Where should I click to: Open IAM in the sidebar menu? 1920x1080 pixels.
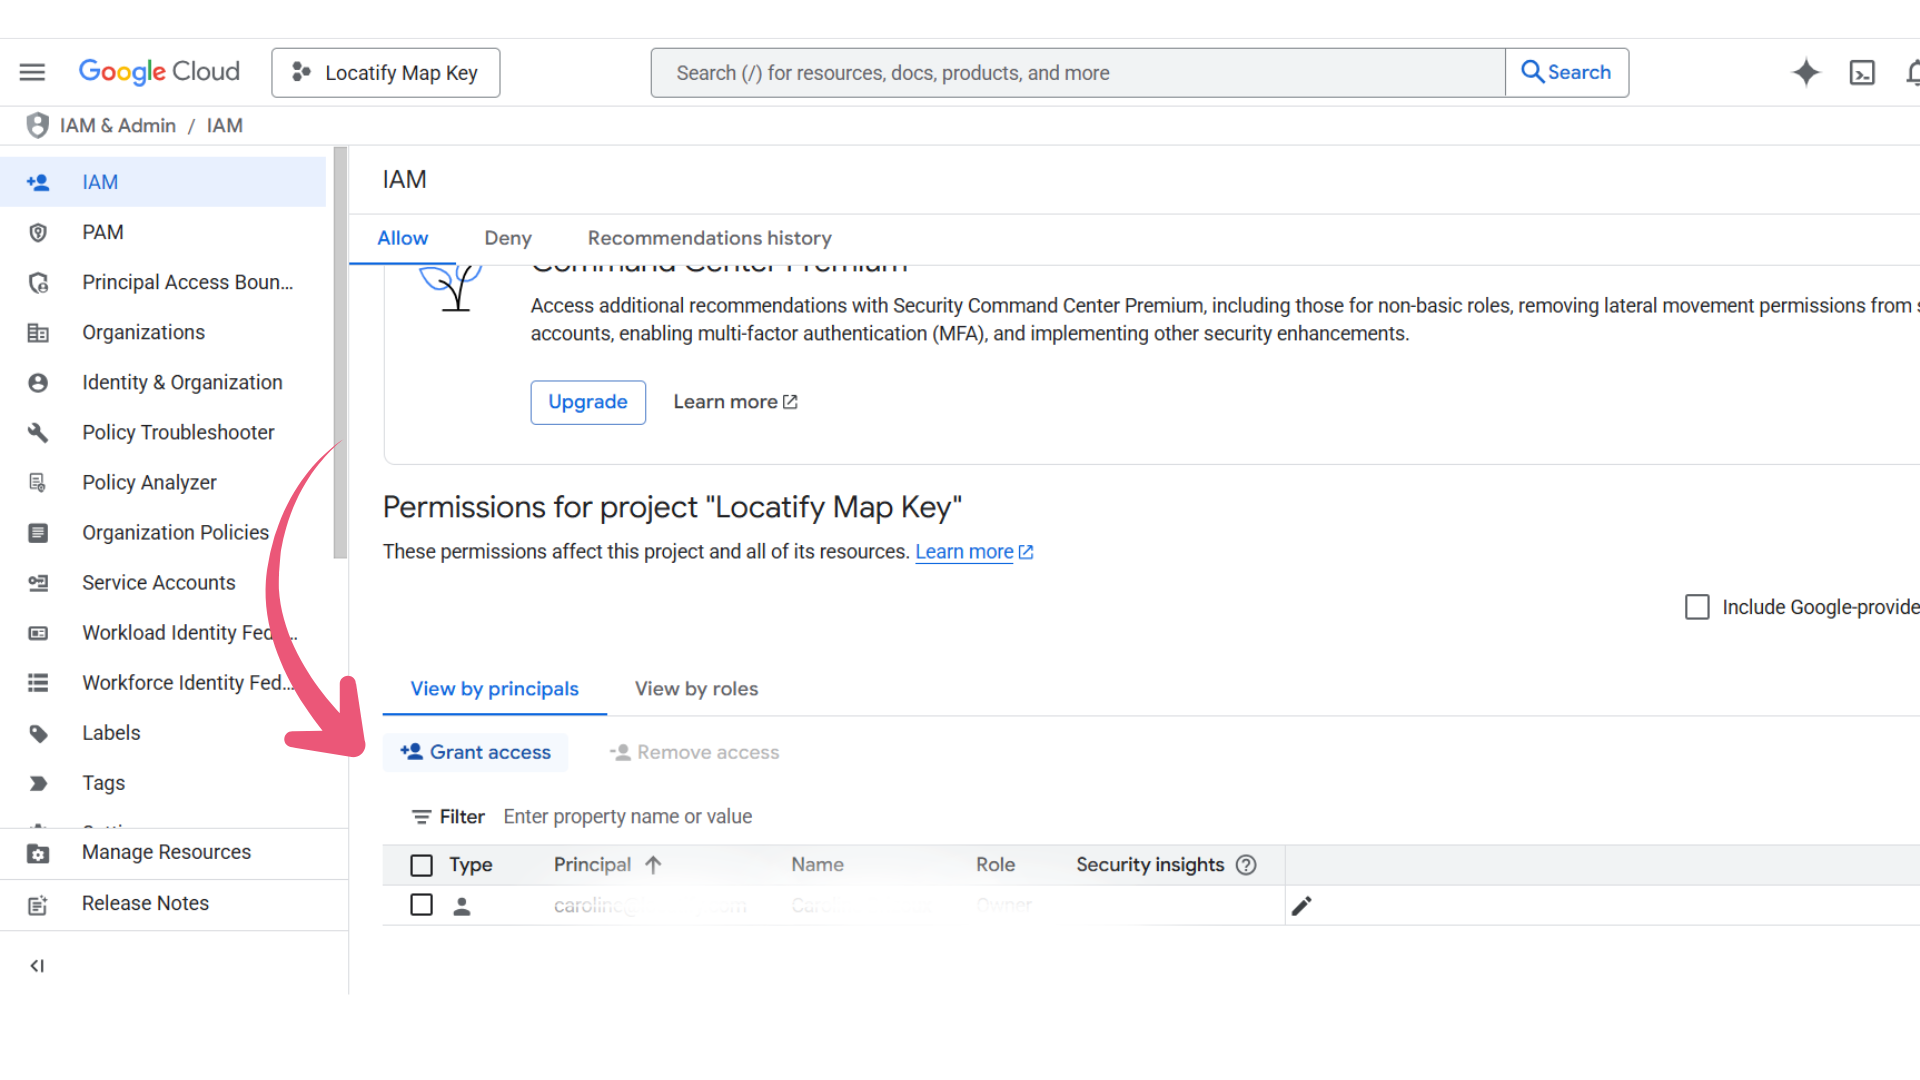[163, 182]
